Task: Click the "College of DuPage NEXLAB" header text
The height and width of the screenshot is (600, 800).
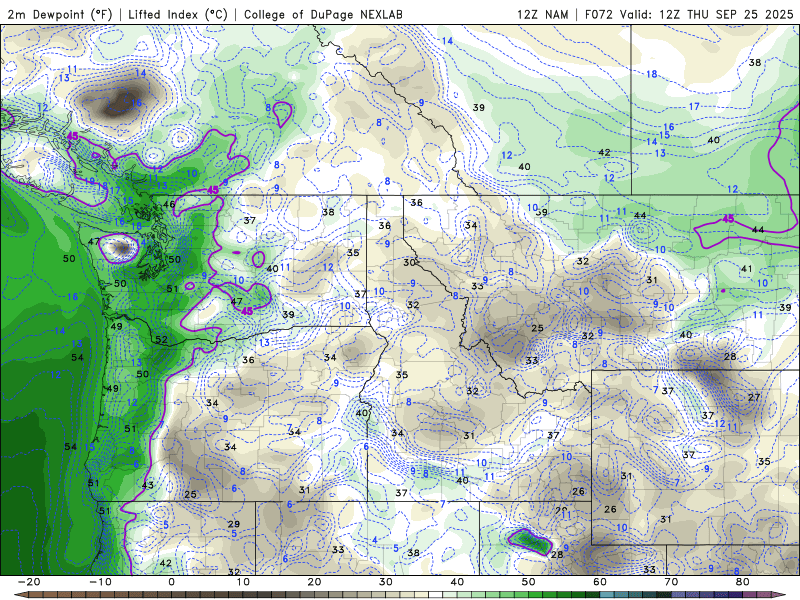Action: (x=323, y=14)
